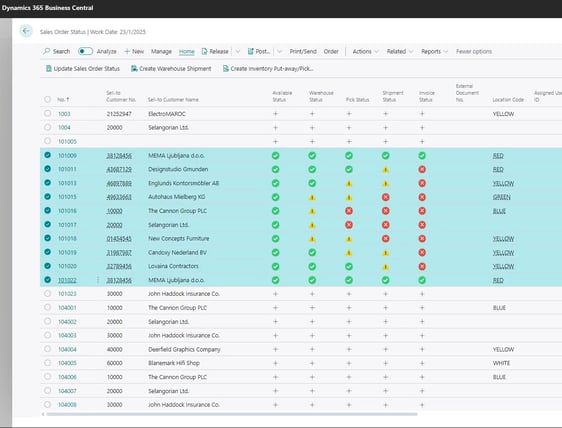Select row 1003 checkbox

(47, 114)
